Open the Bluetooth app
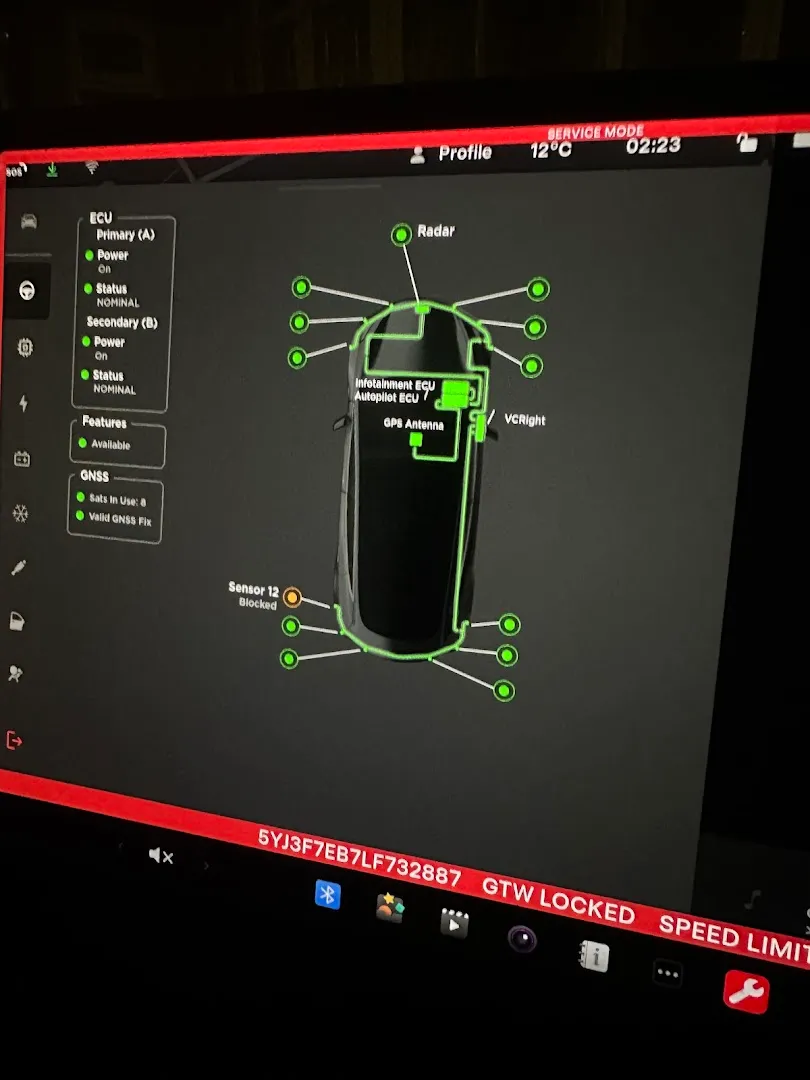This screenshot has height=1080, width=810. click(x=327, y=893)
